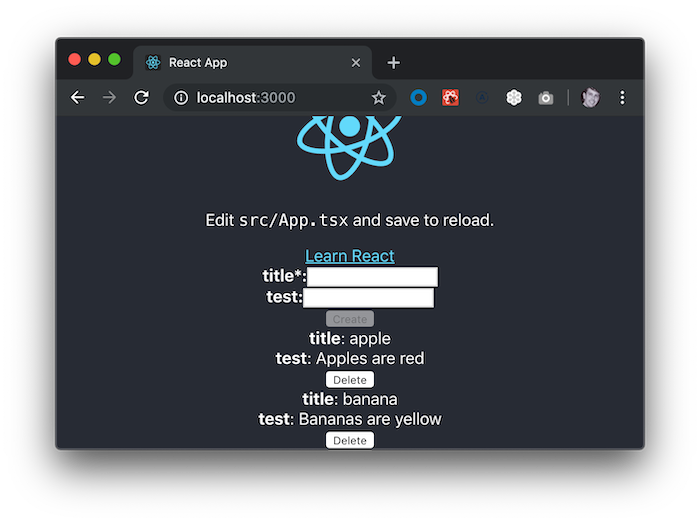Minimize the window with the yellow button
Screen dimensions: 700x523
[94, 59]
